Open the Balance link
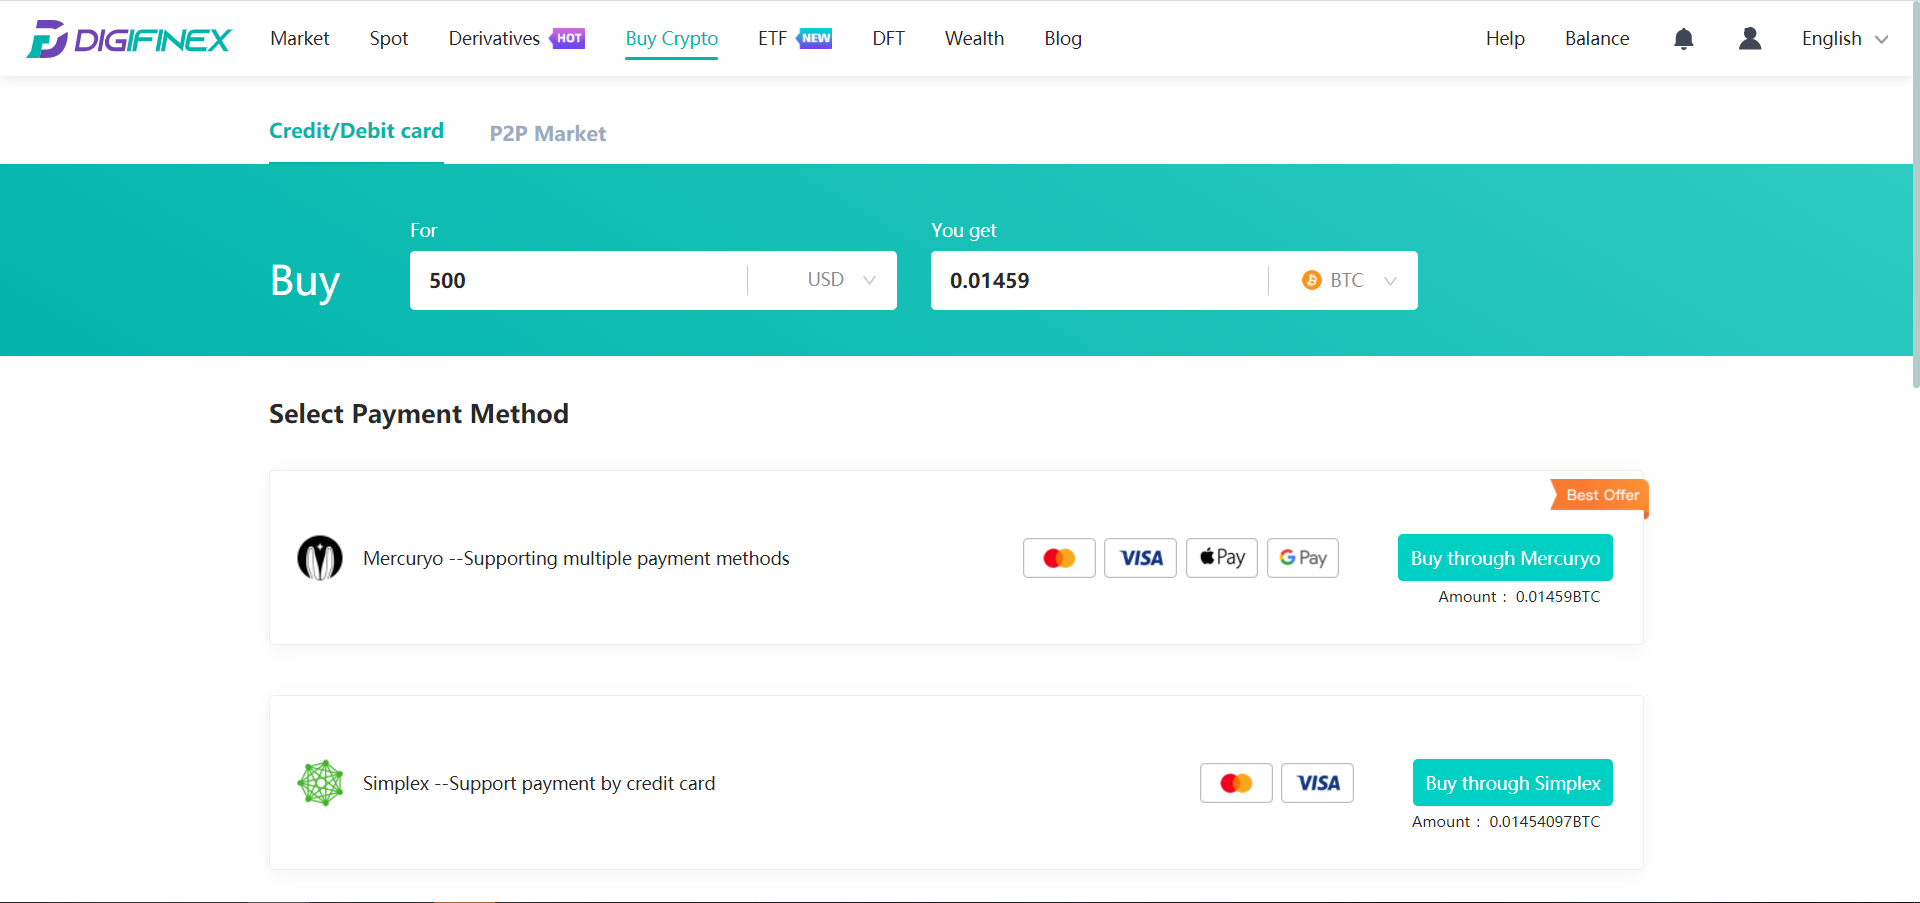 (1597, 38)
